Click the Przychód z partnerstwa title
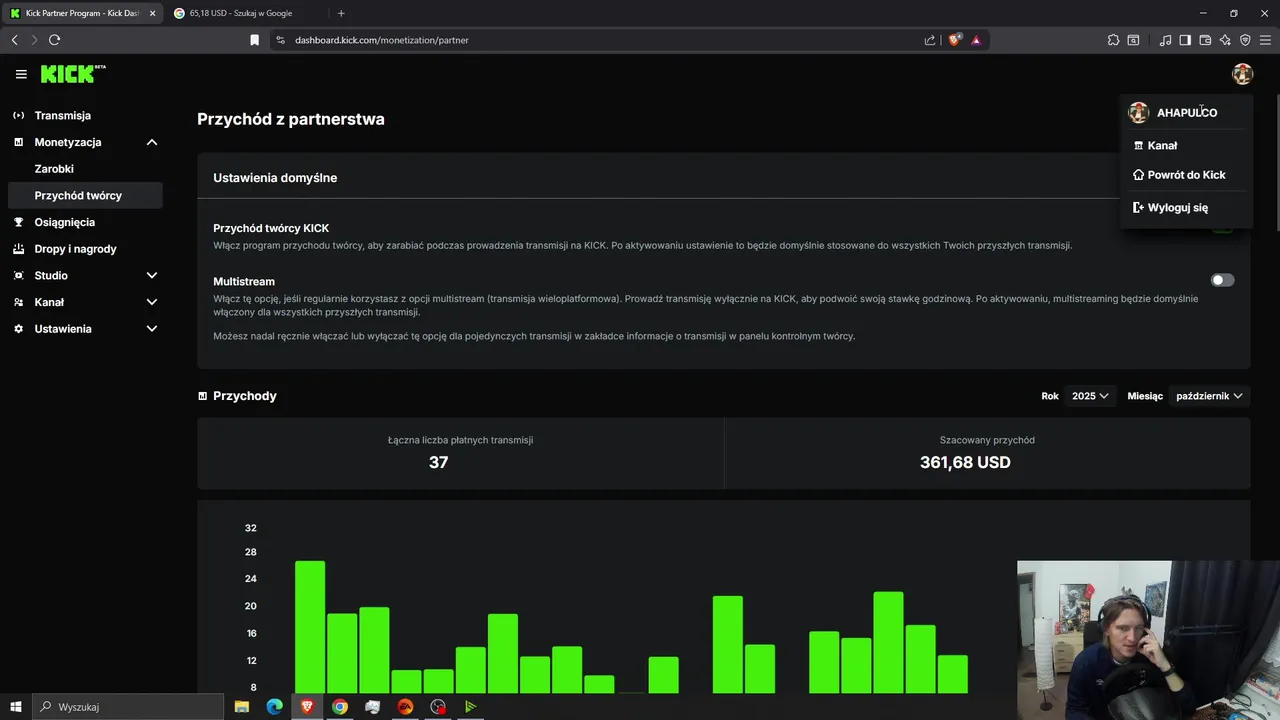The width and height of the screenshot is (1280, 720). point(291,119)
